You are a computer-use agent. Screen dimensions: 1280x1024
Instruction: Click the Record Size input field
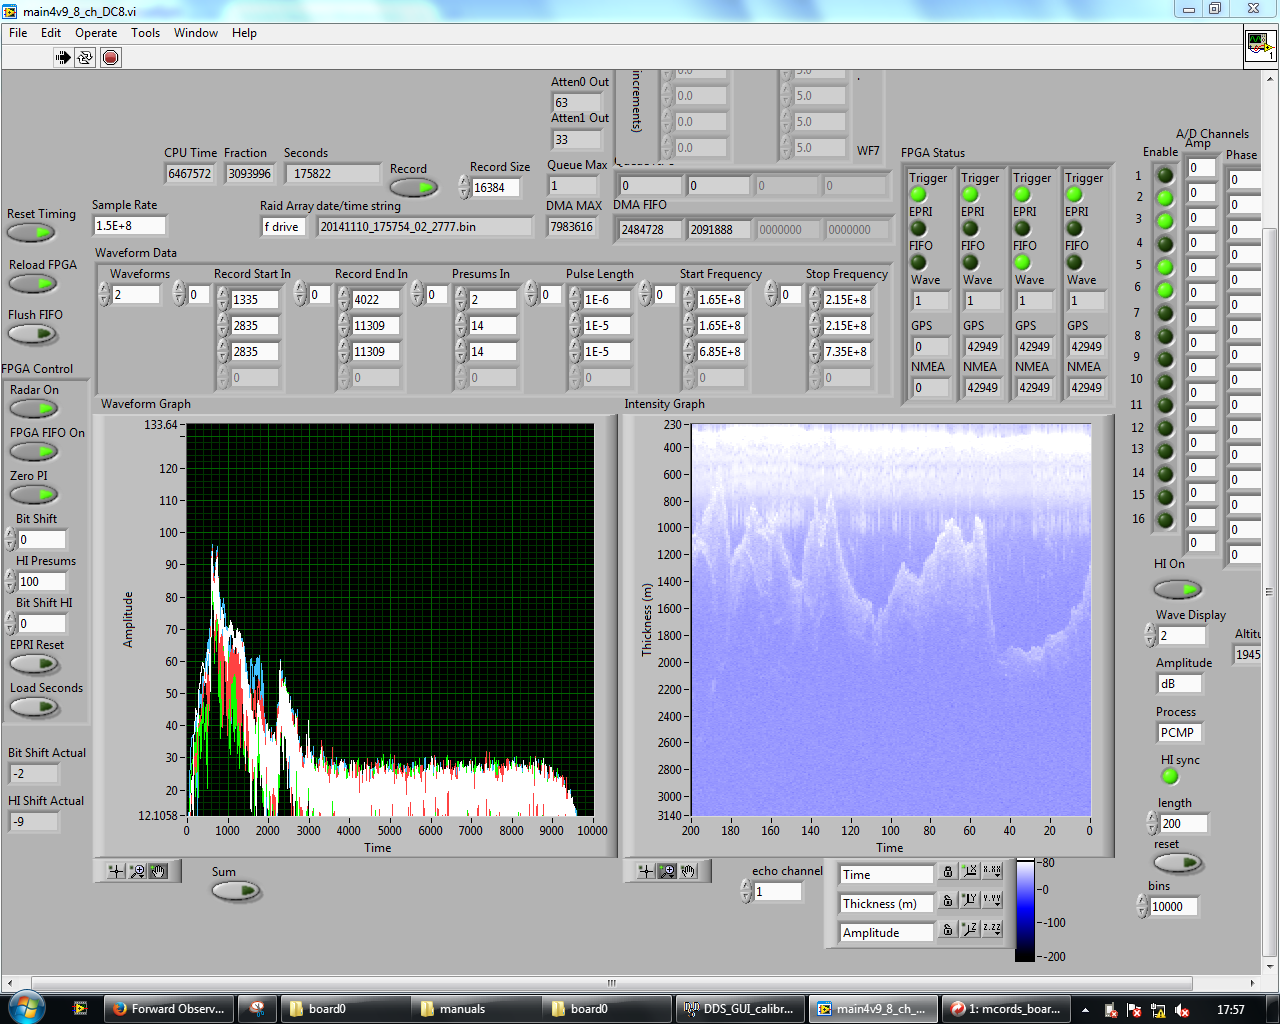pyautogui.click(x=496, y=188)
